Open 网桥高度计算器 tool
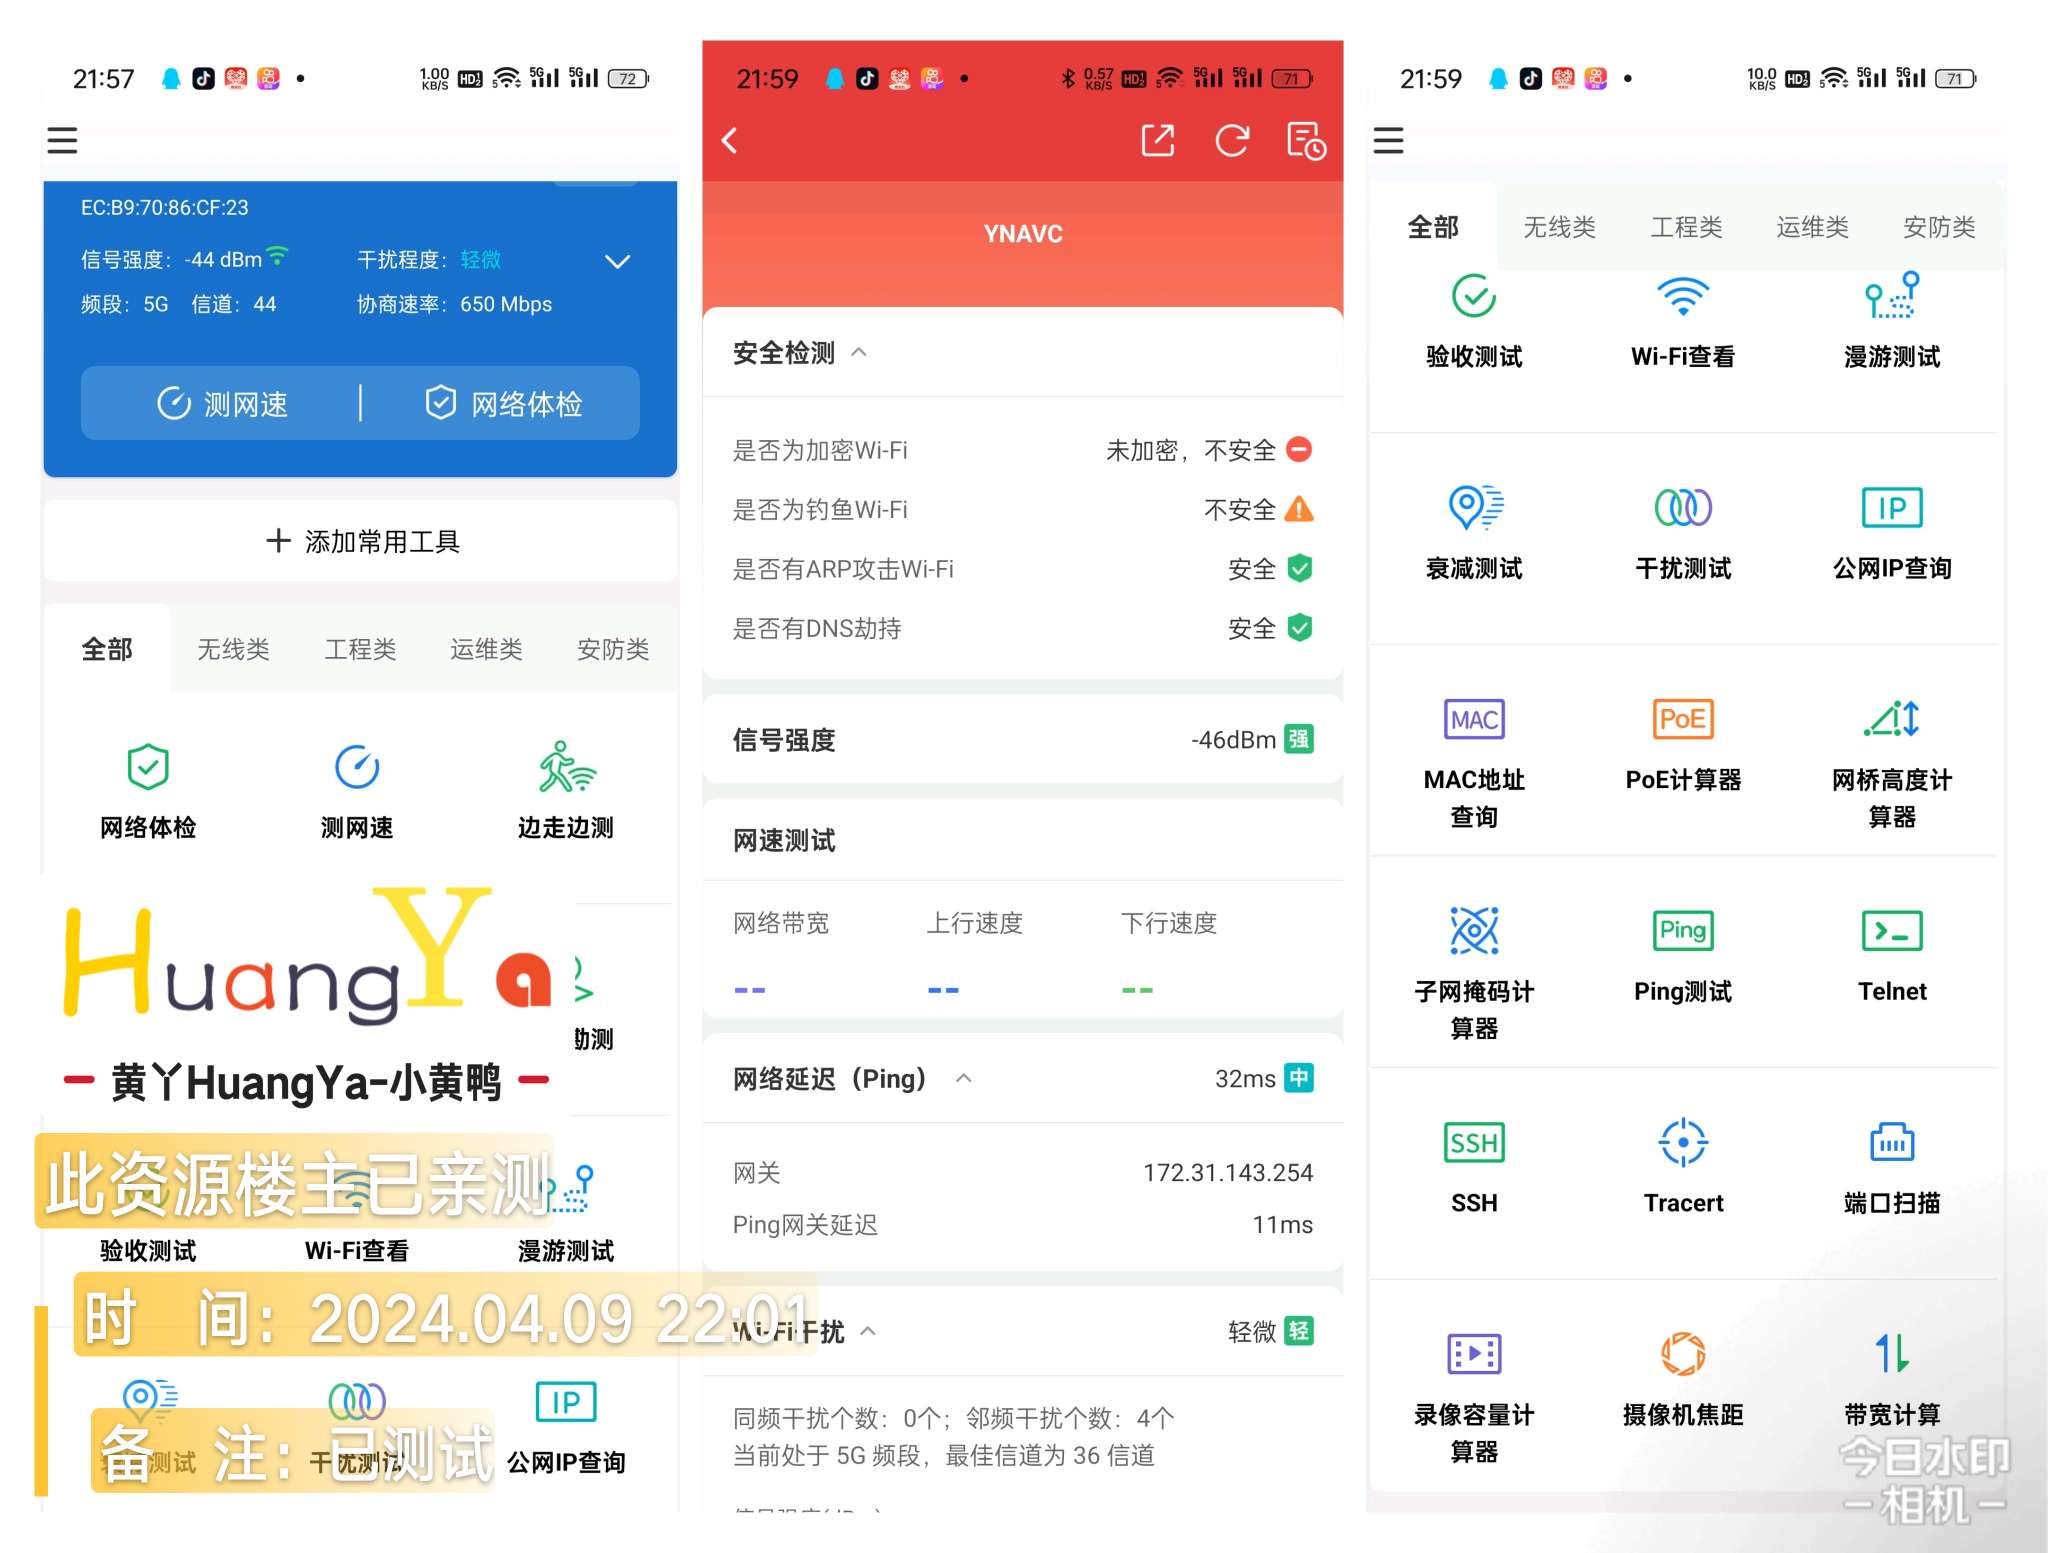Image resolution: width=2048 pixels, height=1553 pixels. (x=1892, y=762)
